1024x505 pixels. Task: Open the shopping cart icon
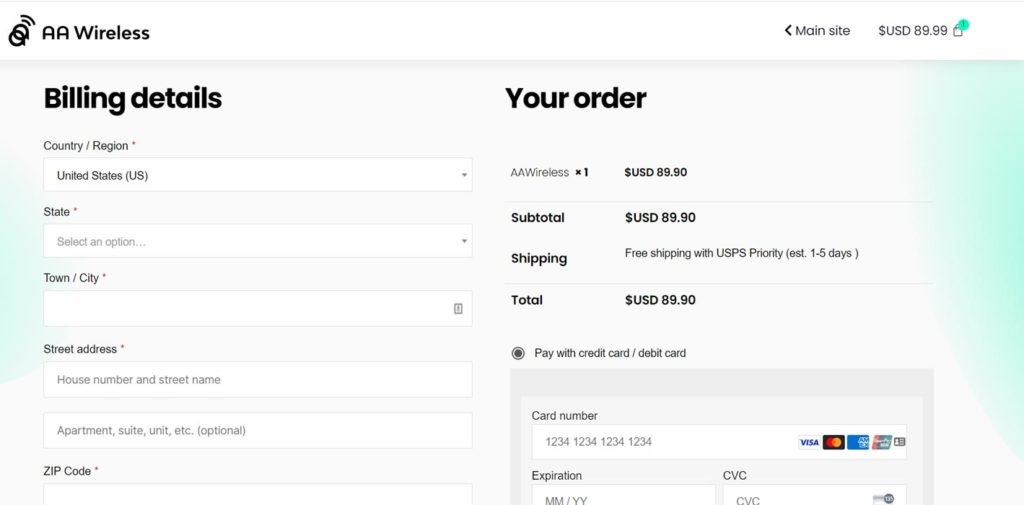[x=958, y=31]
